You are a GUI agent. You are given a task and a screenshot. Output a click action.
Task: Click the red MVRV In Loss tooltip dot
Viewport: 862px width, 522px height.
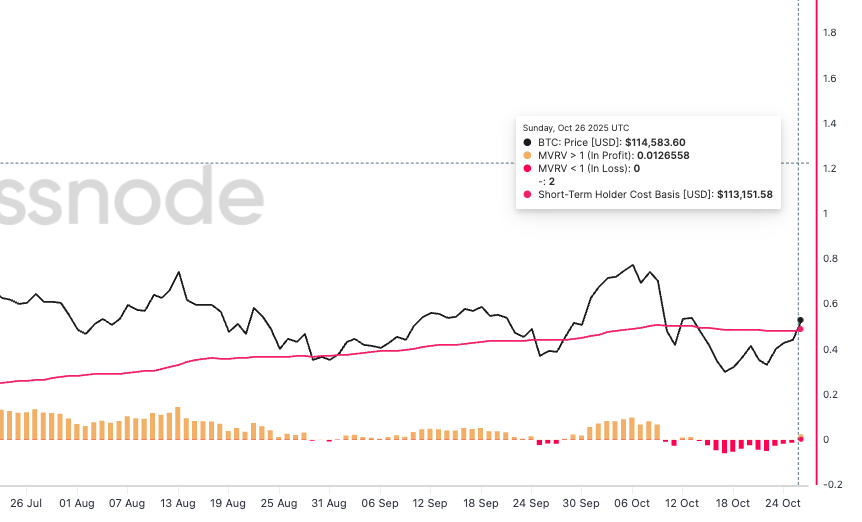[x=527, y=169]
